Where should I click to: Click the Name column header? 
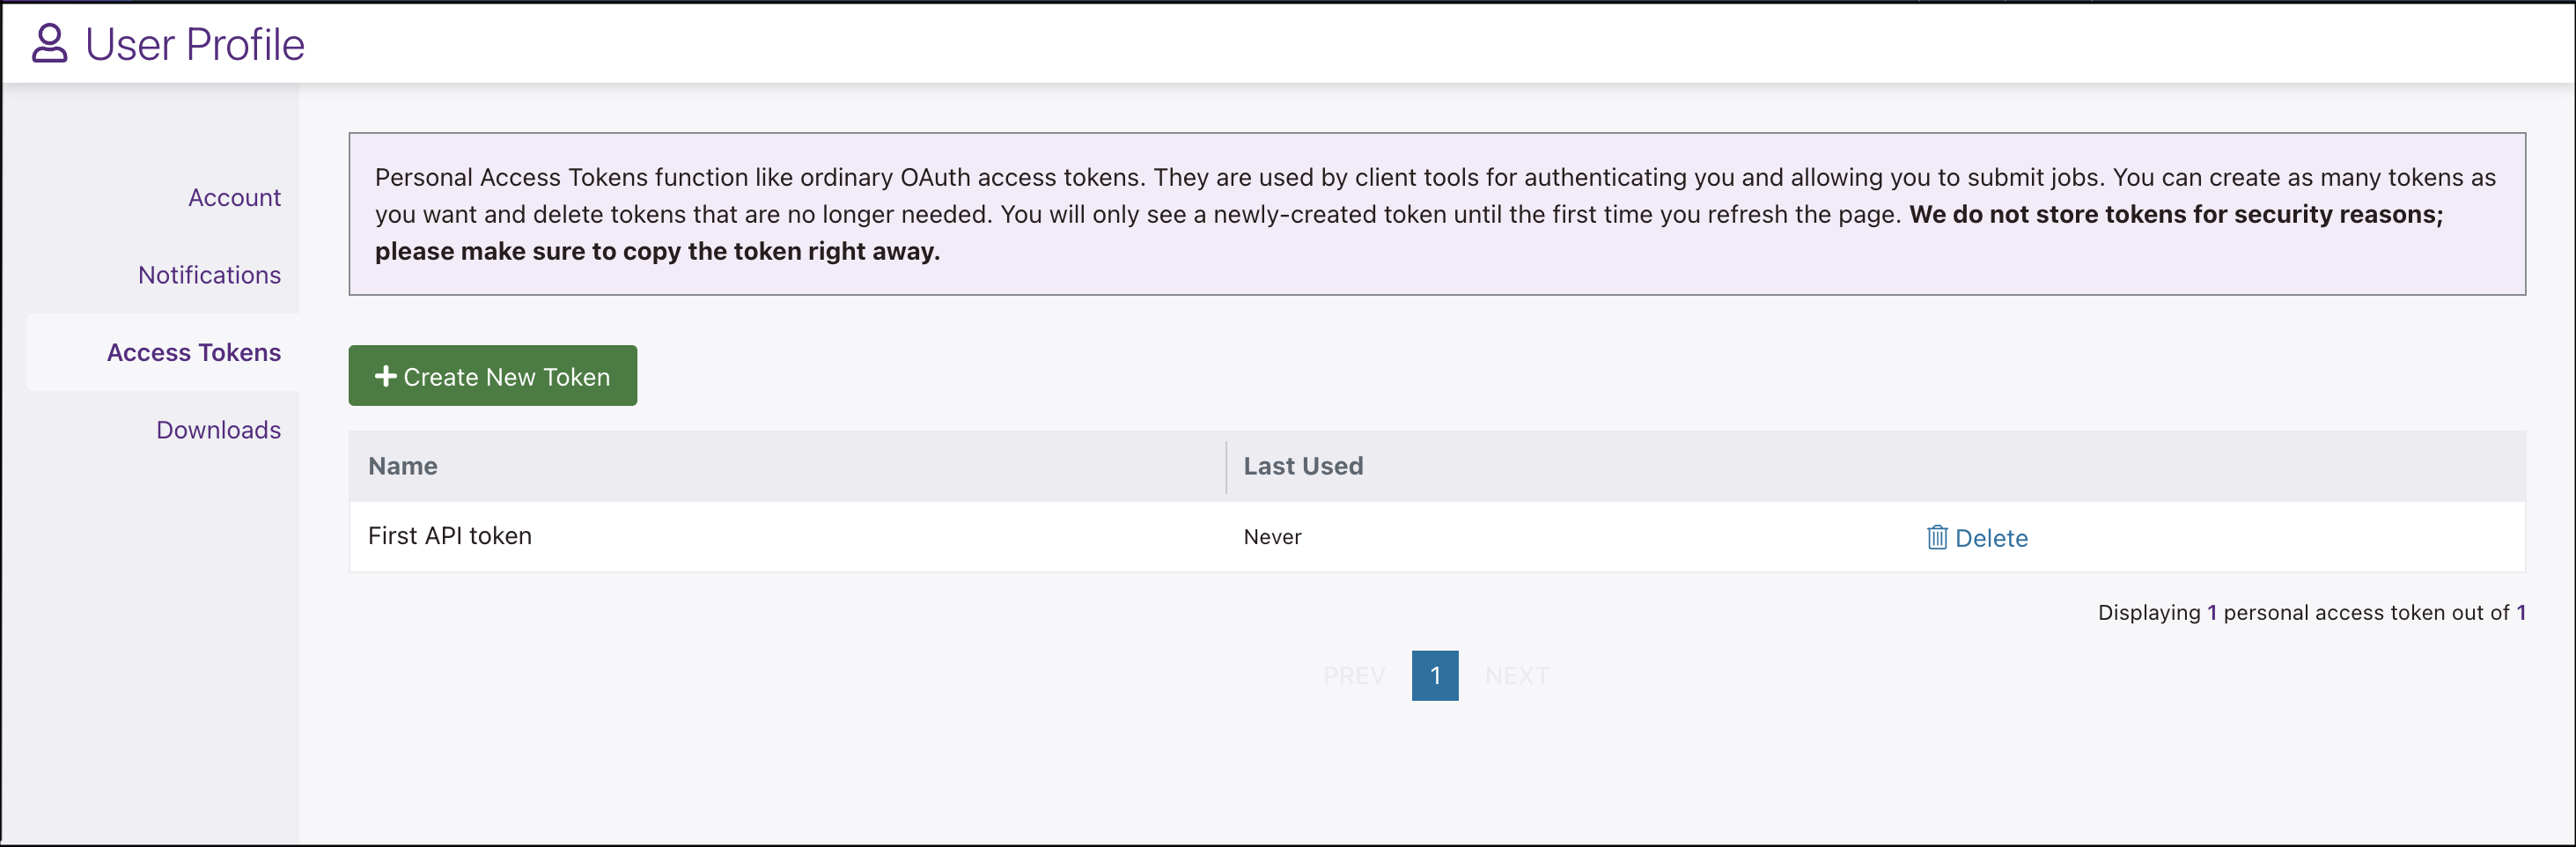pos(402,466)
